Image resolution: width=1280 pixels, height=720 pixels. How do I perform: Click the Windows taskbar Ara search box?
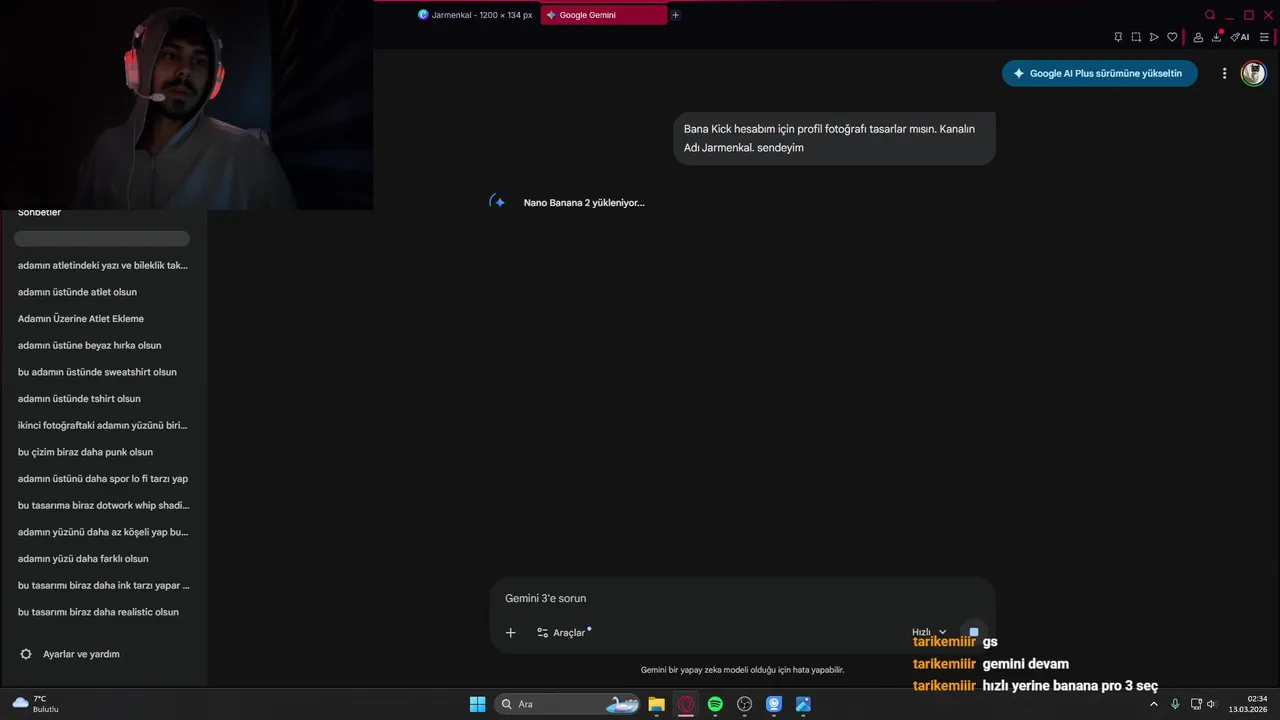click(567, 704)
